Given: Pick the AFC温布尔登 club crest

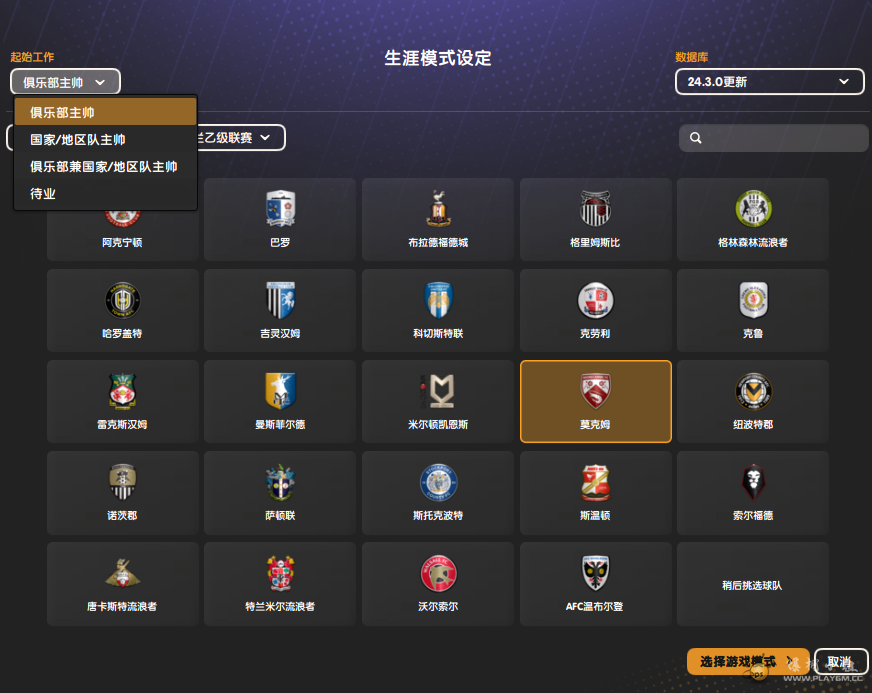Looking at the screenshot, I should [x=596, y=573].
